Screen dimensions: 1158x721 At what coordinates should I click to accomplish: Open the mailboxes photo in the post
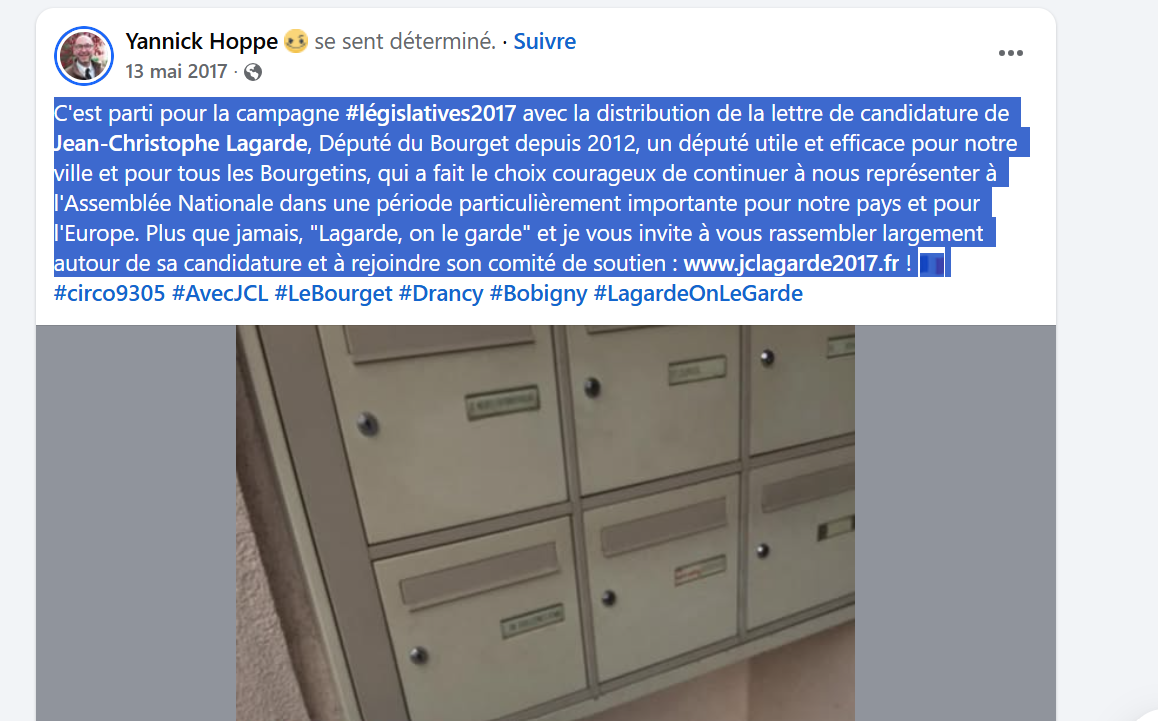545,523
